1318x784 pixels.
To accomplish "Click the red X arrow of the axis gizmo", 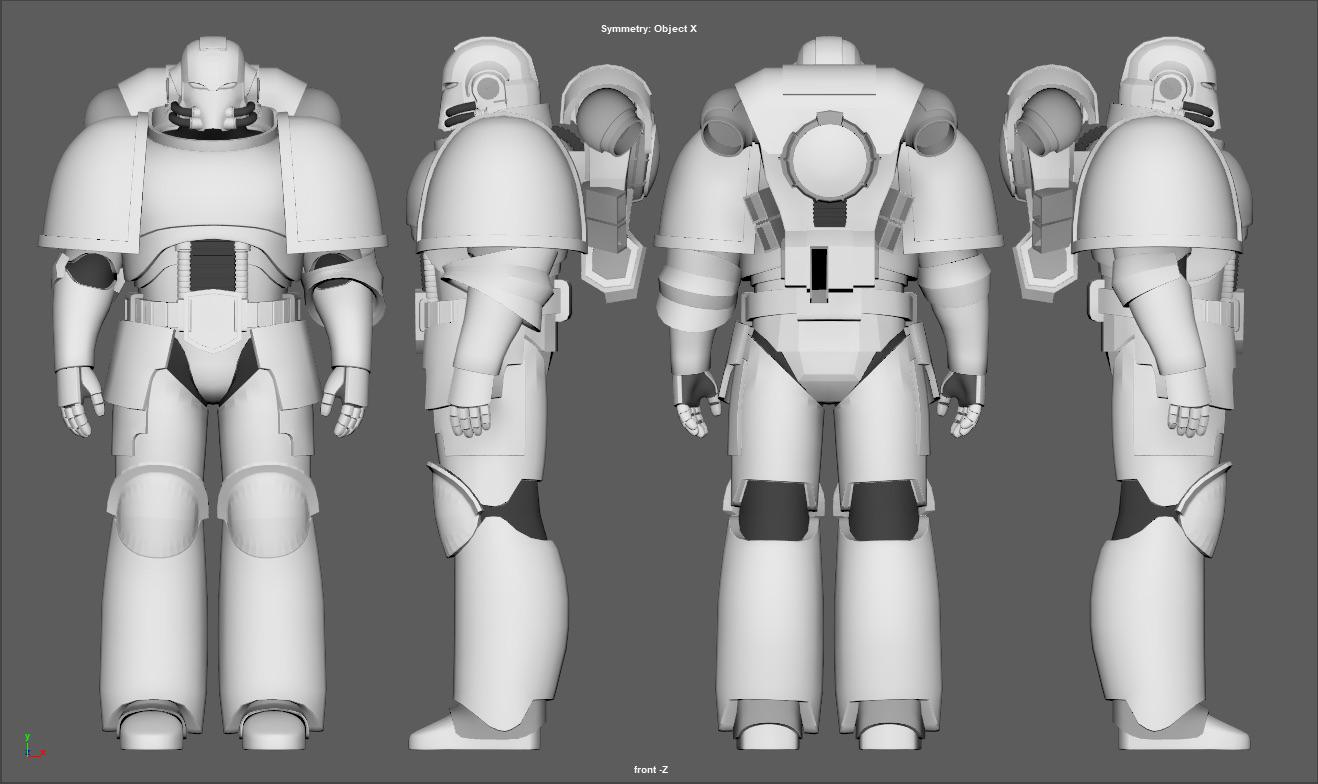I will point(42,752).
